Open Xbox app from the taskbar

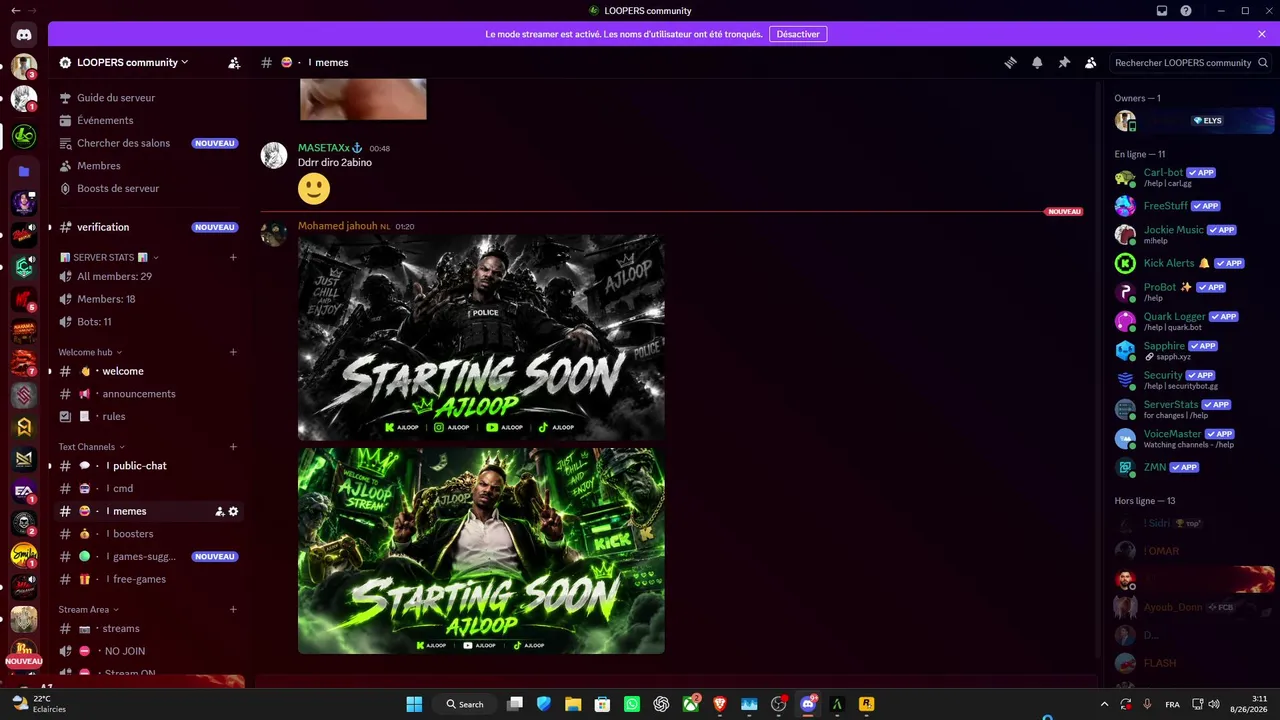(x=690, y=704)
